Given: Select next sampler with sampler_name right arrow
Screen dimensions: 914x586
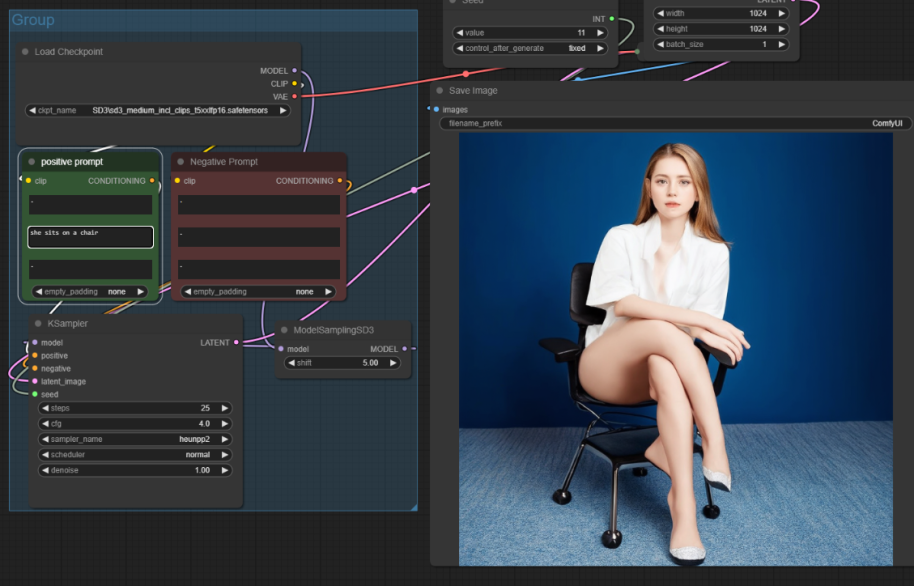Looking at the screenshot, I should tap(224, 439).
